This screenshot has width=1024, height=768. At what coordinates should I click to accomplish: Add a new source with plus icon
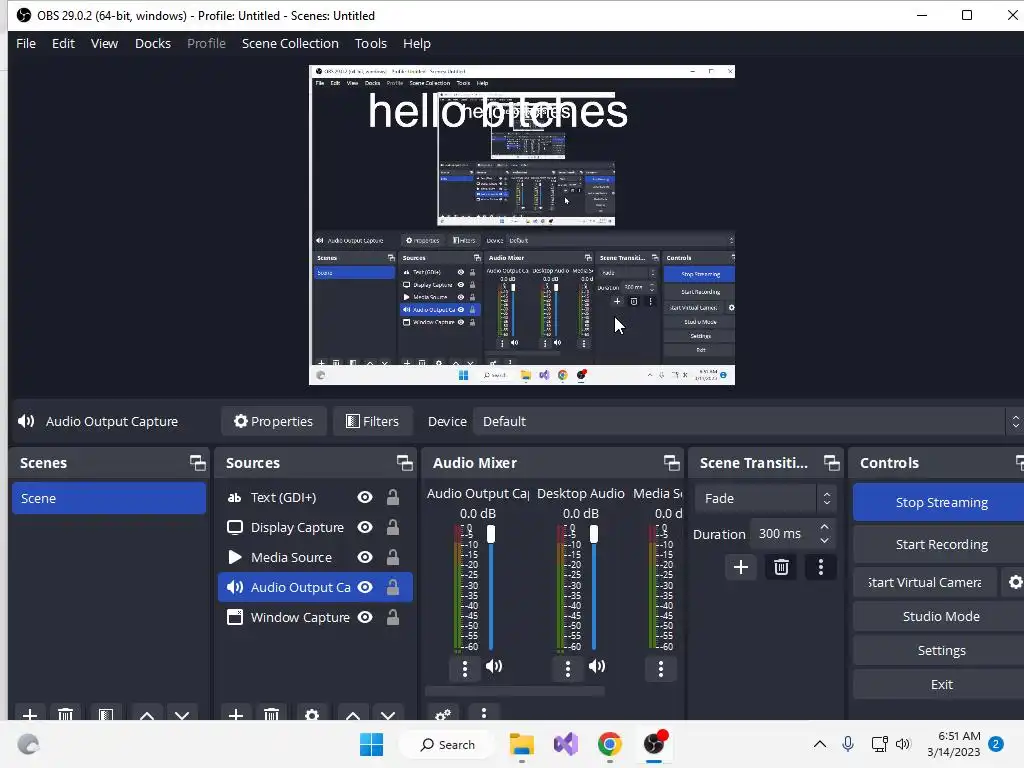click(236, 714)
